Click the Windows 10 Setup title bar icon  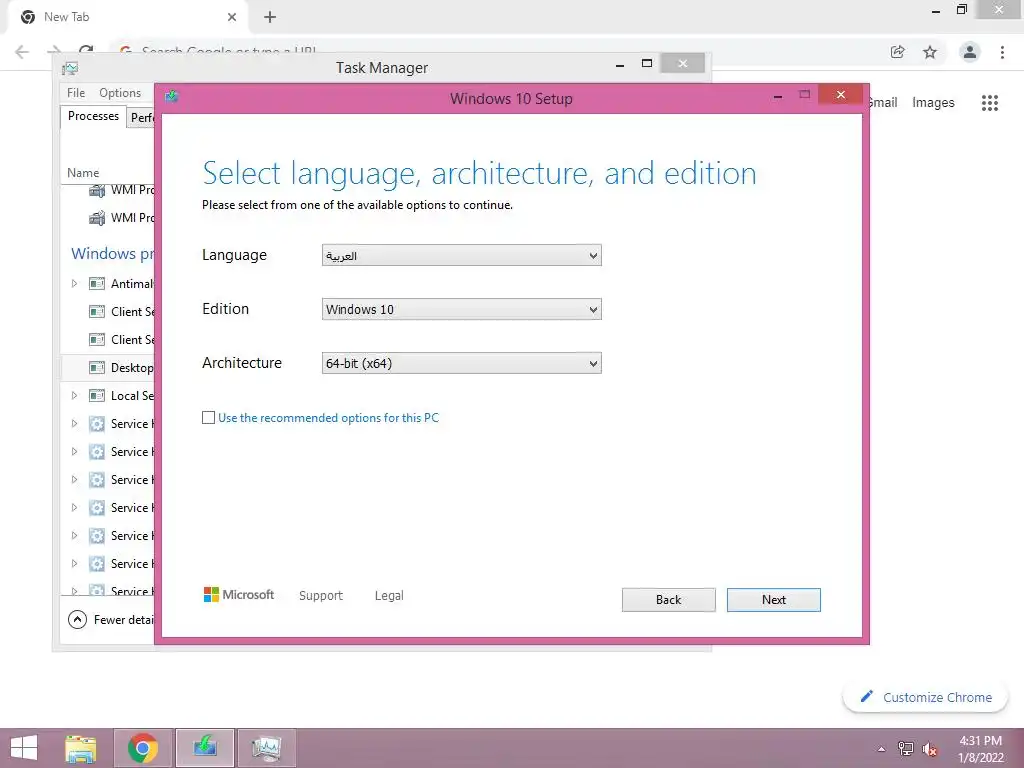point(172,97)
